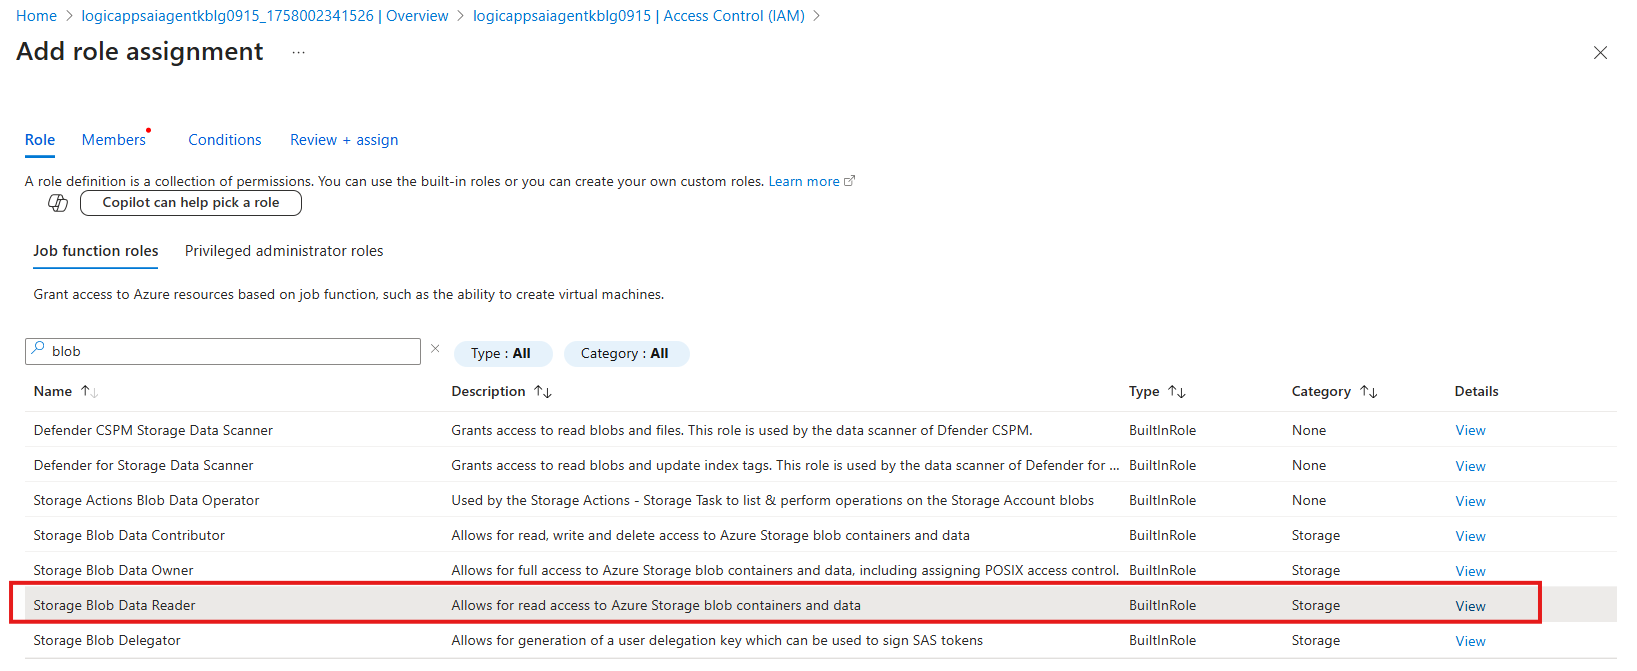The image size is (1637, 671).
Task: View details for Storage Blob Data Contributor
Action: coord(1470,536)
